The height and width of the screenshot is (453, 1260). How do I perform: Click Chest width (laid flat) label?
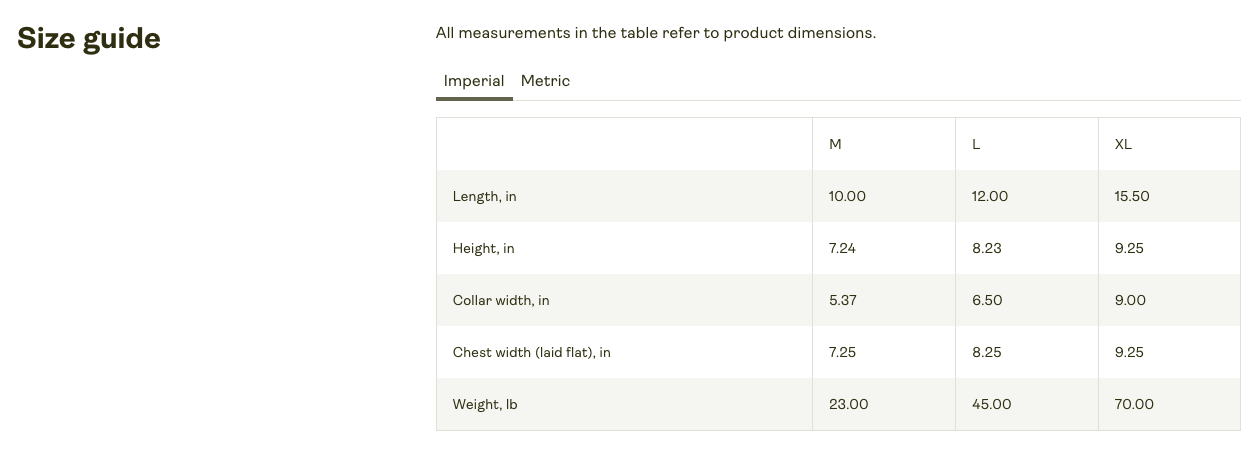(531, 352)
